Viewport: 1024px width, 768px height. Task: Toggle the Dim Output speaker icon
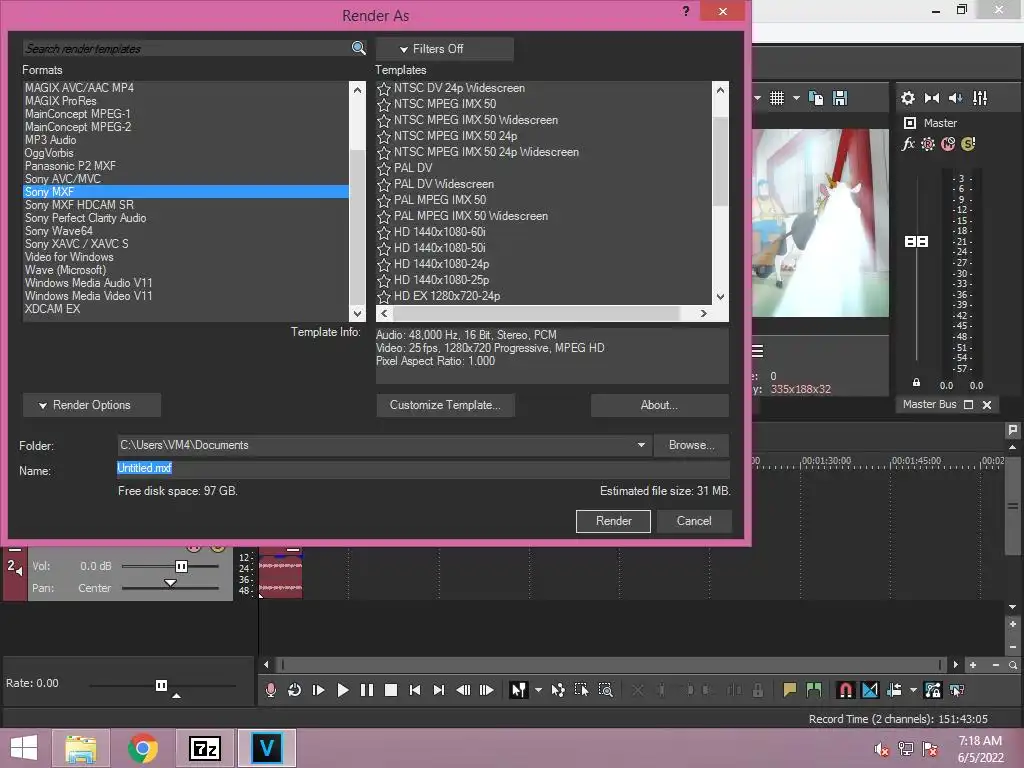tap(955, 98)
